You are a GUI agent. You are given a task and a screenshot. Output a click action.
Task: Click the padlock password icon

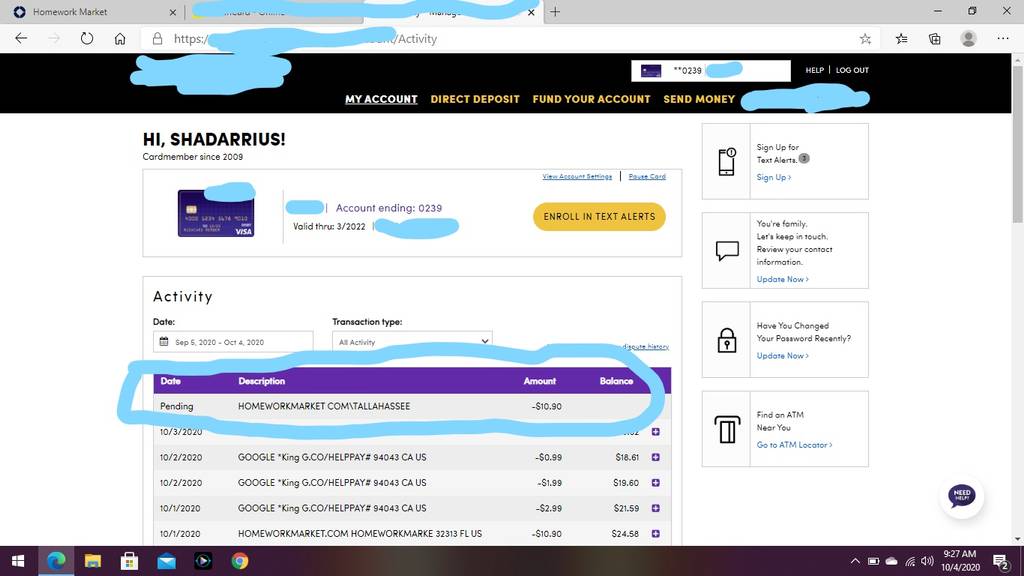(x=727, y=340)
